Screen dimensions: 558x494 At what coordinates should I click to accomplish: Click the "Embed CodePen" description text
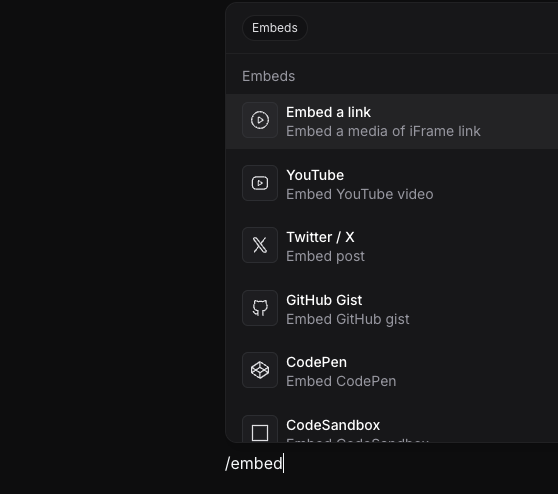point(341,381)
